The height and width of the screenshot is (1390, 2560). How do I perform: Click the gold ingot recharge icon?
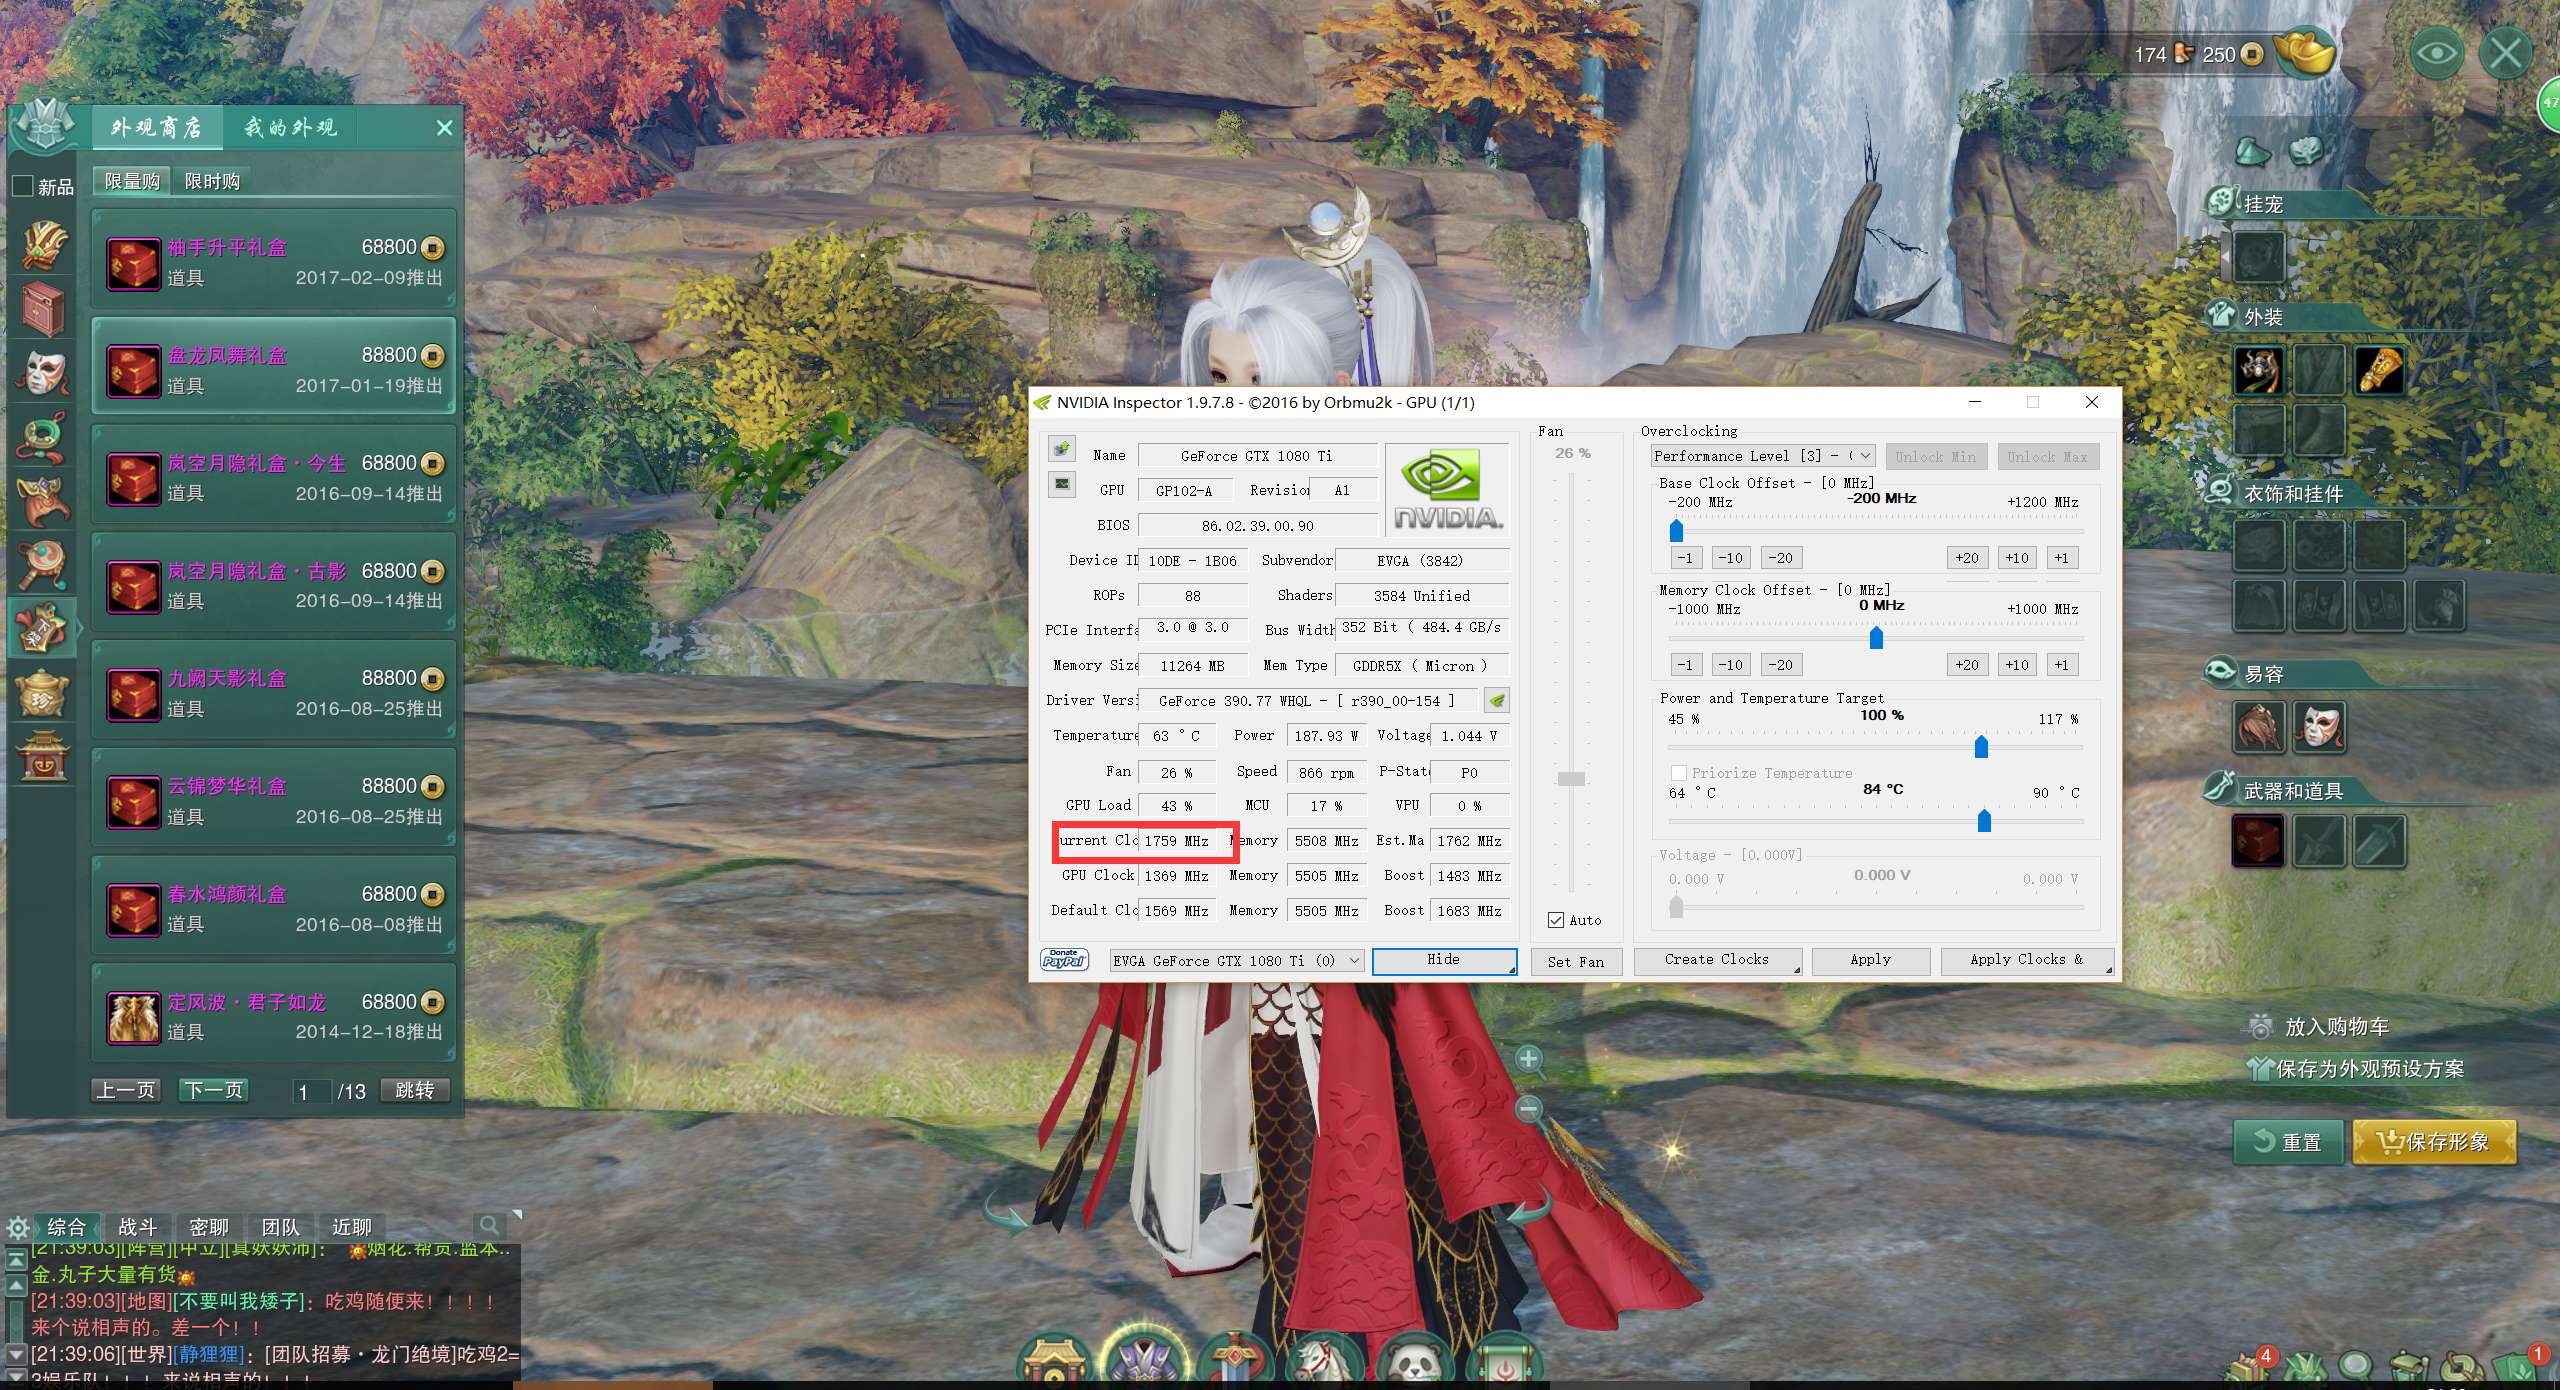[2305, 52]
